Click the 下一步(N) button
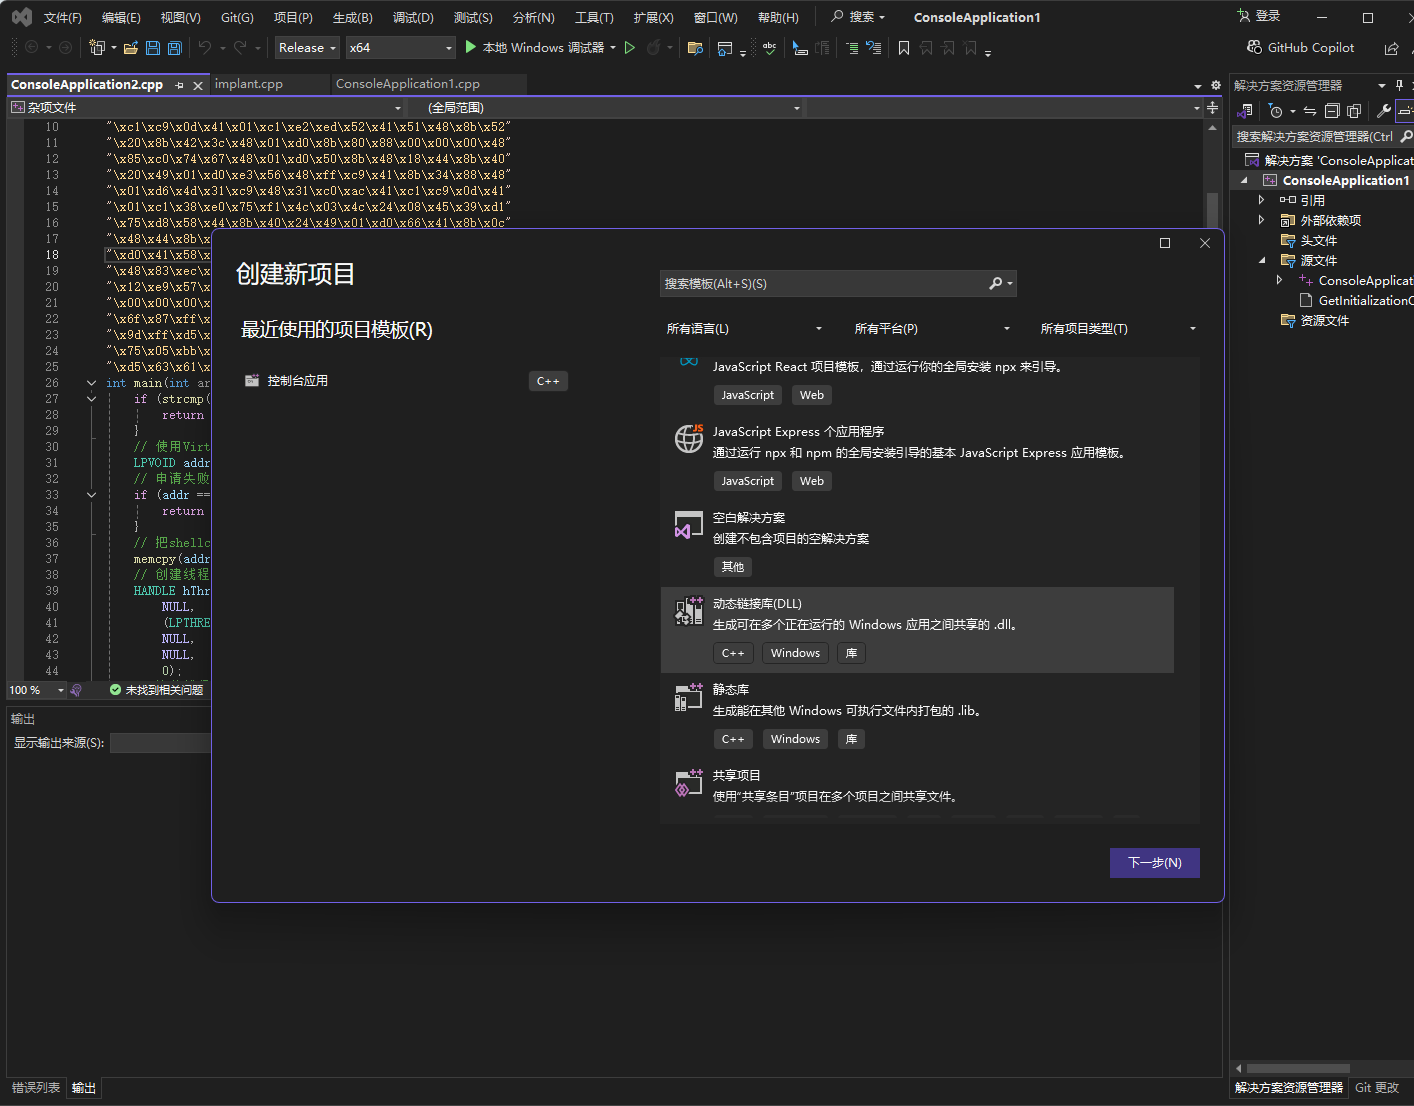 [x=1155, y=863]
